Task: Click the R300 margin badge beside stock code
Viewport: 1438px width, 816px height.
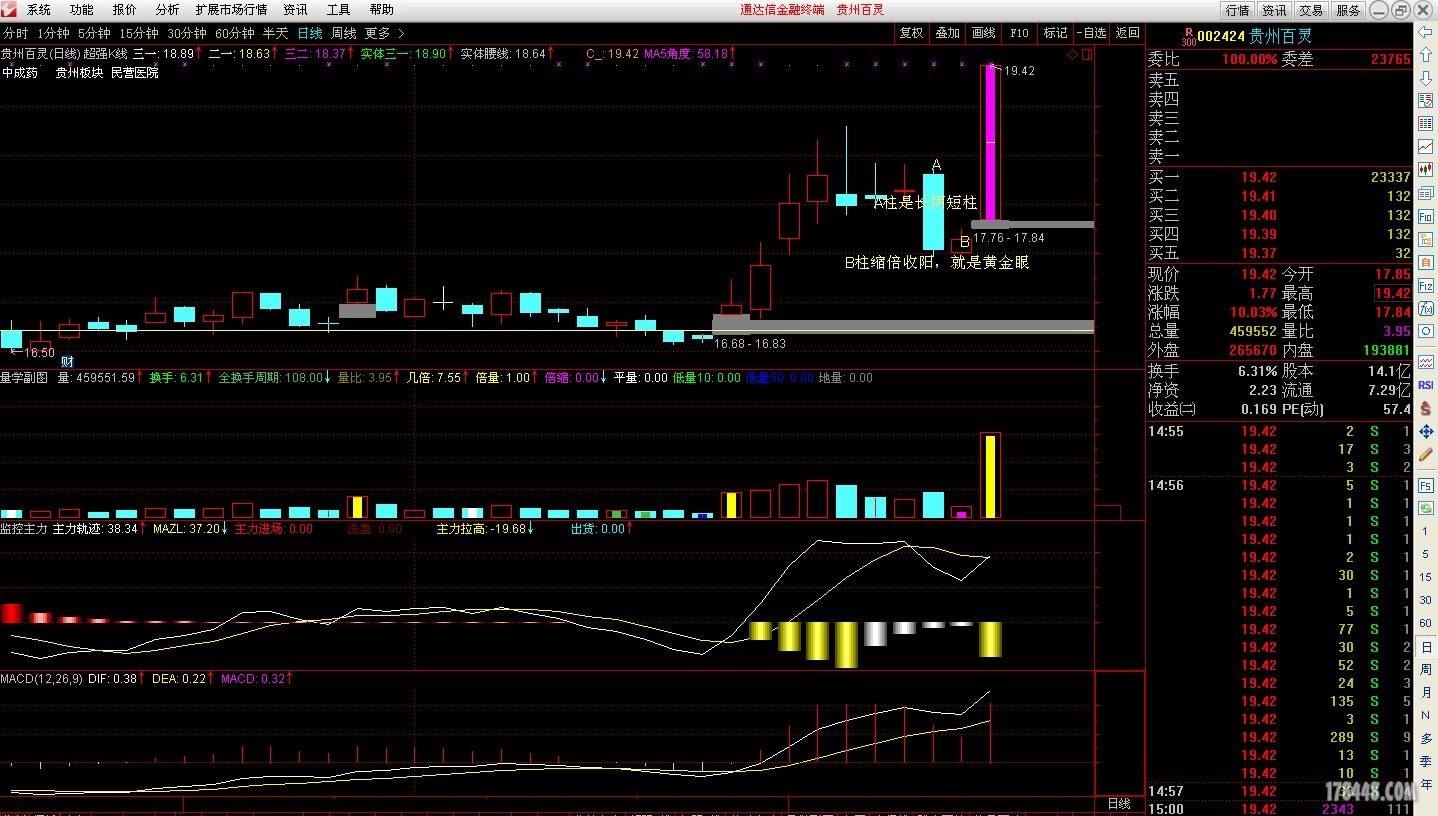Action: 1188,36
